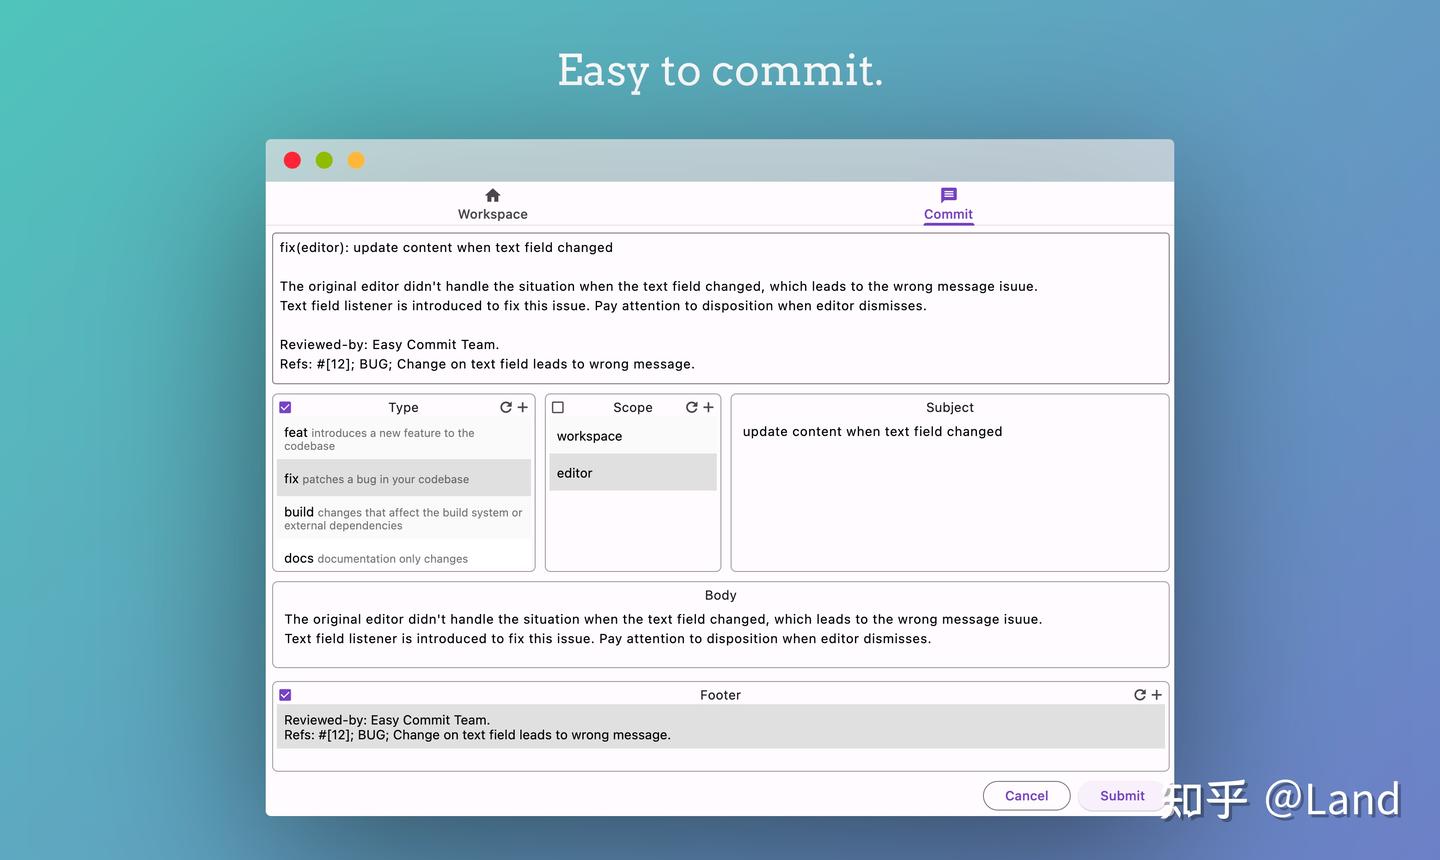Refresh the Type list

[506, 407]
